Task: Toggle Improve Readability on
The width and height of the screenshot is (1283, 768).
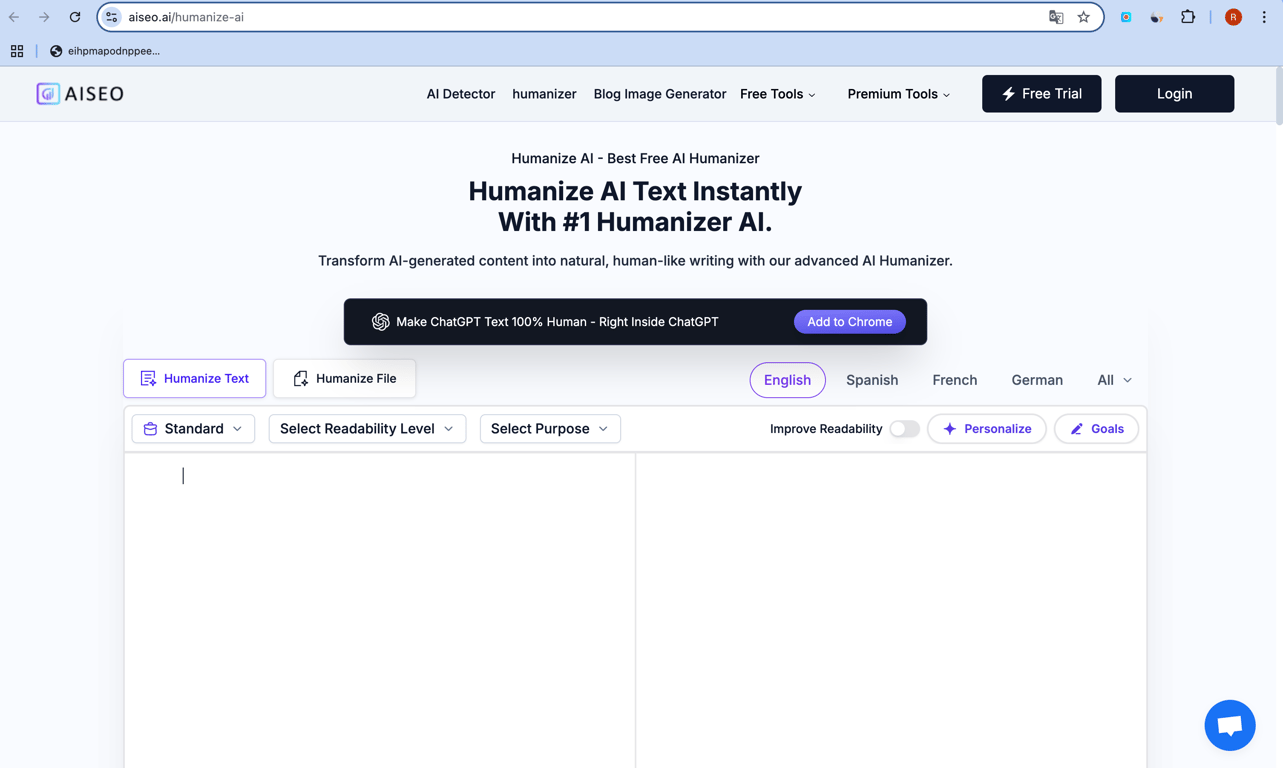Action: (904, 428)
